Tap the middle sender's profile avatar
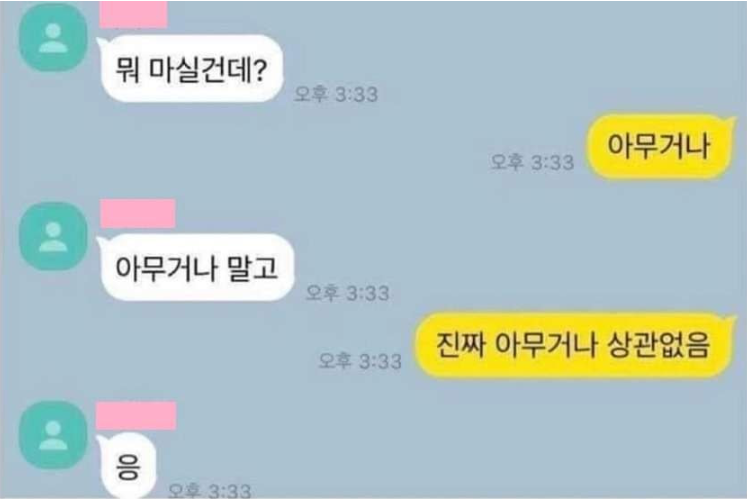This screenshot has width=747, height=499. (x=53, y=236)
